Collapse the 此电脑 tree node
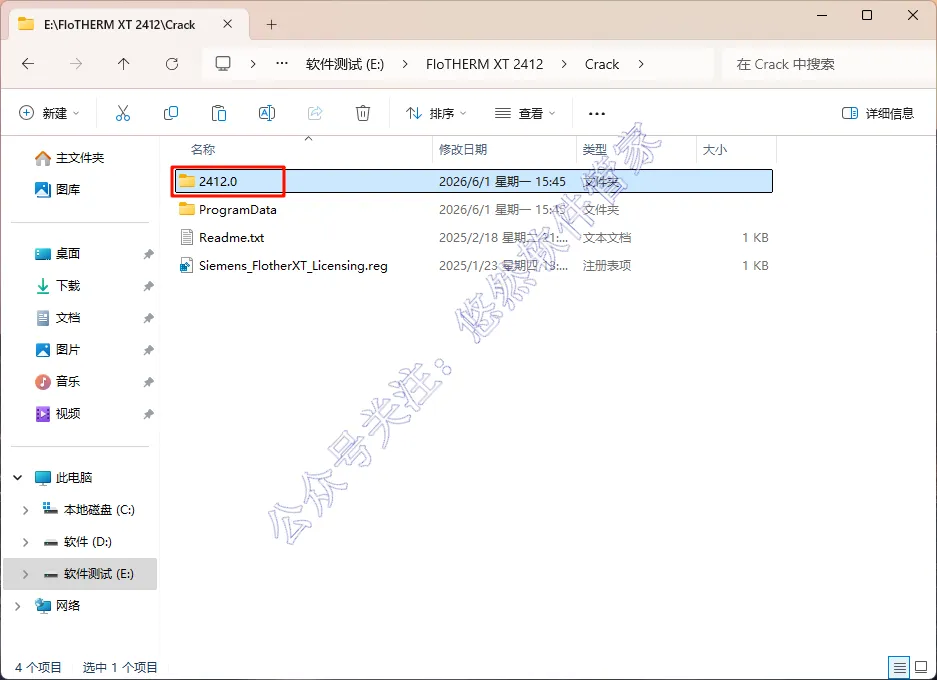 17,477
